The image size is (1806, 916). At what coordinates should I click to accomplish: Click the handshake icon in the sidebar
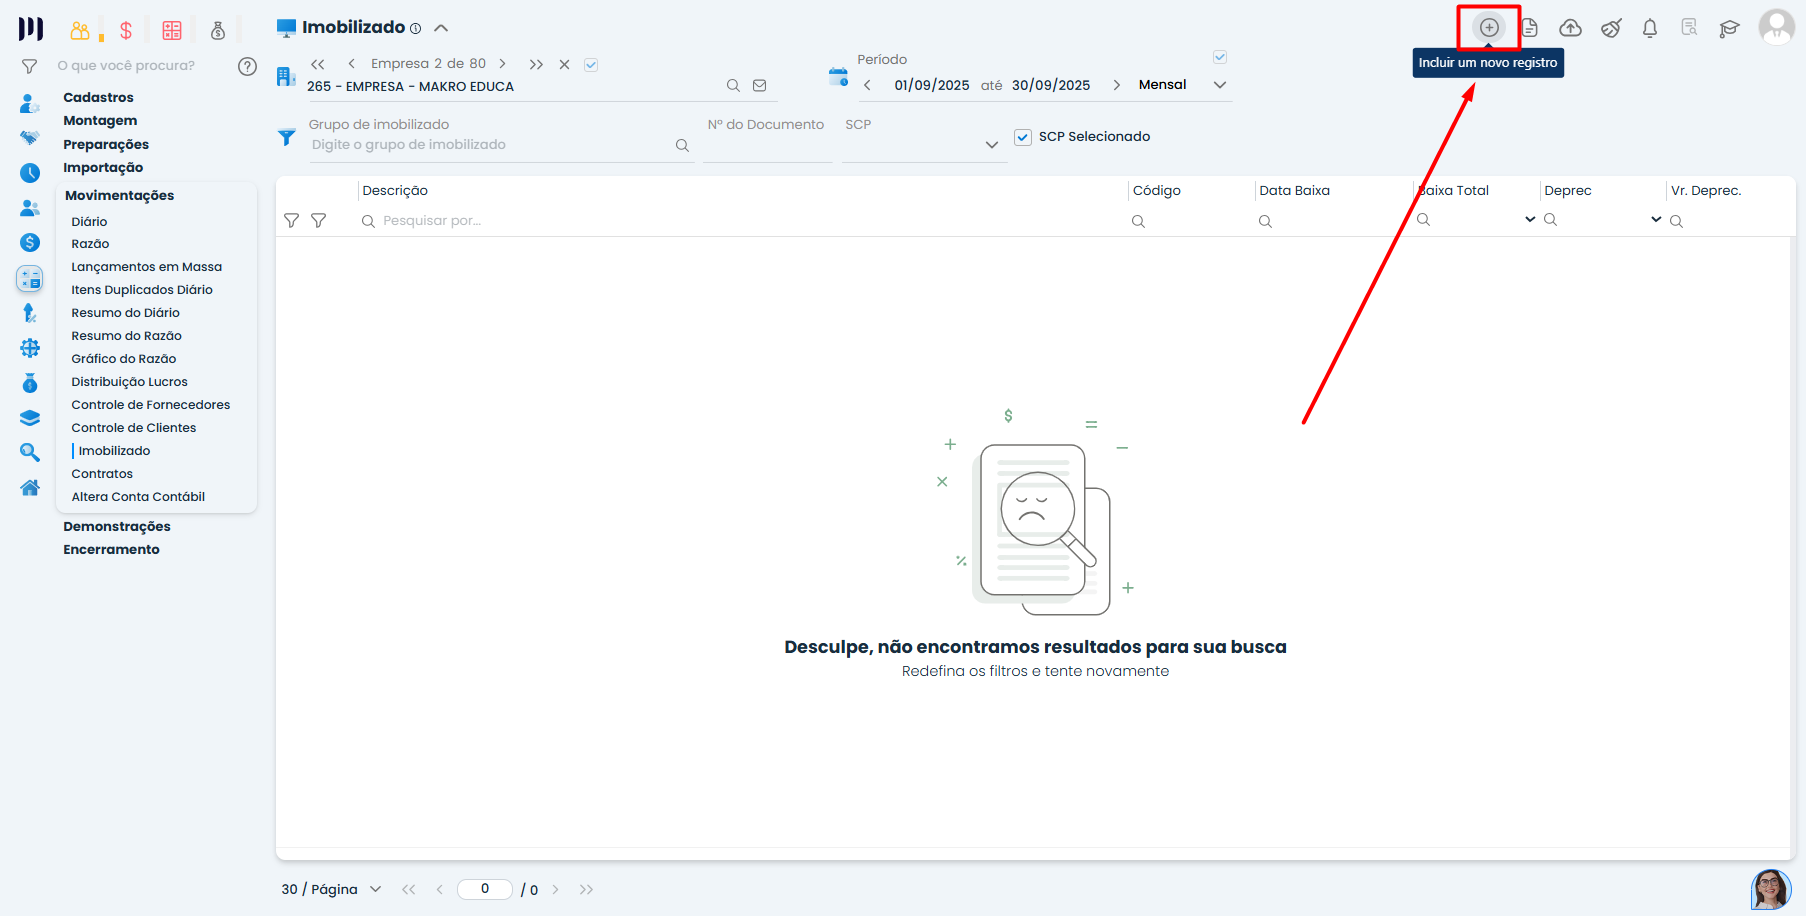(30, 138)
